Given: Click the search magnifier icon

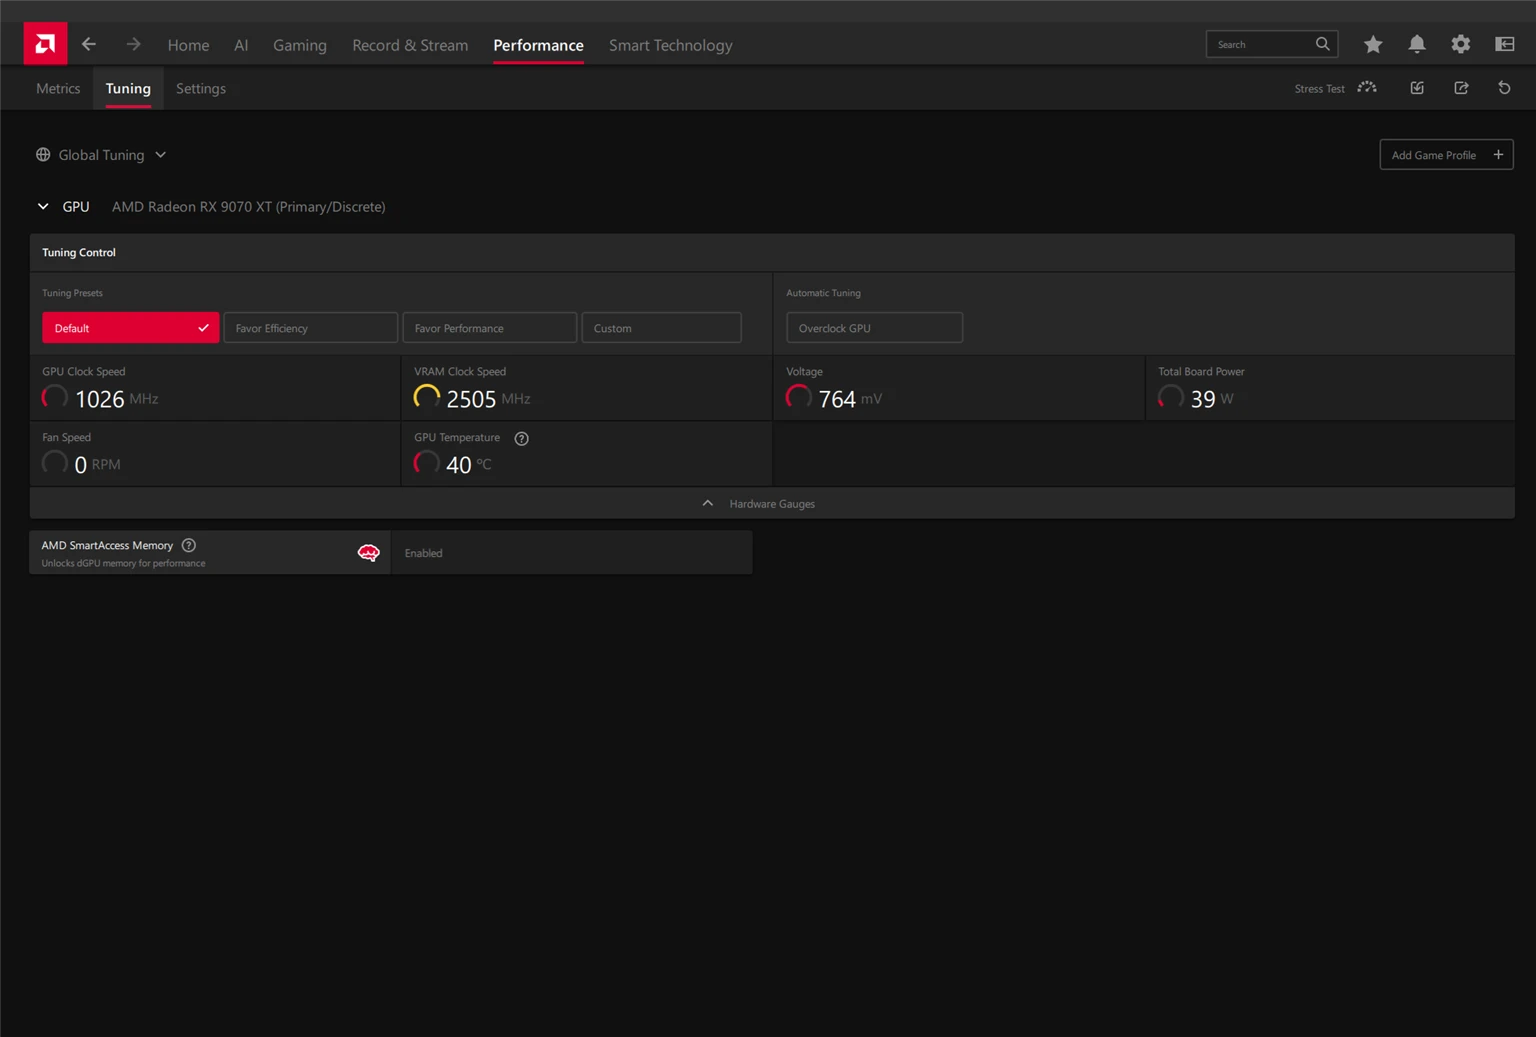Looking at the screenshot, I should [1322, 44].
